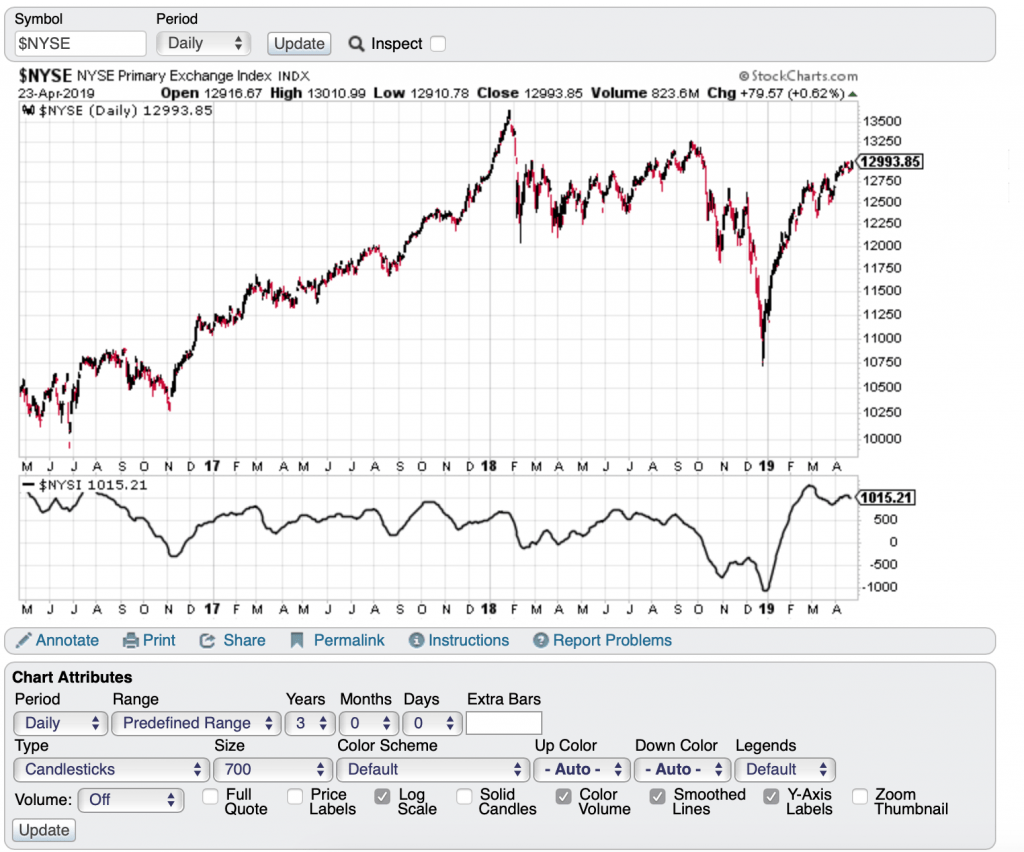Image resolution: width=1024 pixels, height=852 pixels.
Task: Open the Up Color Auto selector
Action: (580, 769)
